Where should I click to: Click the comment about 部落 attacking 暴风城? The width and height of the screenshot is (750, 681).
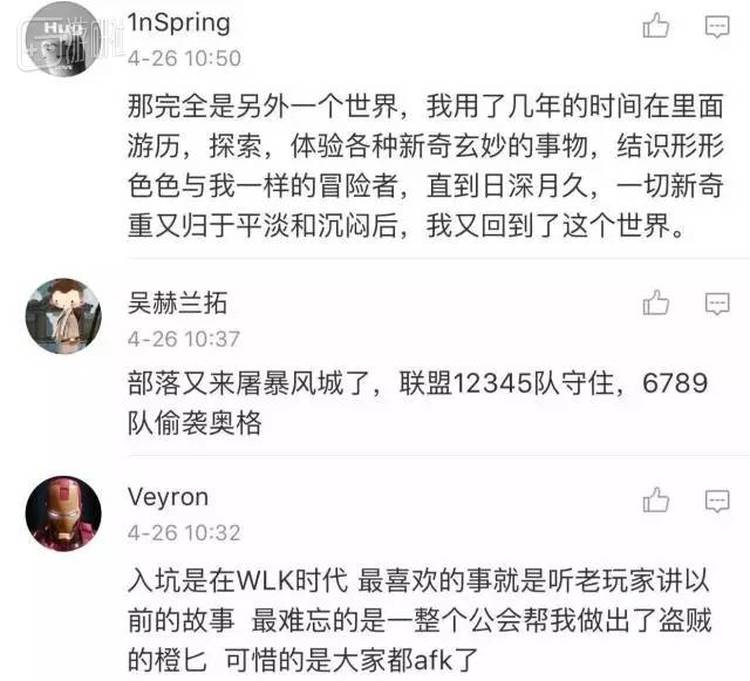pyautogui.click(x=418, y=403)
